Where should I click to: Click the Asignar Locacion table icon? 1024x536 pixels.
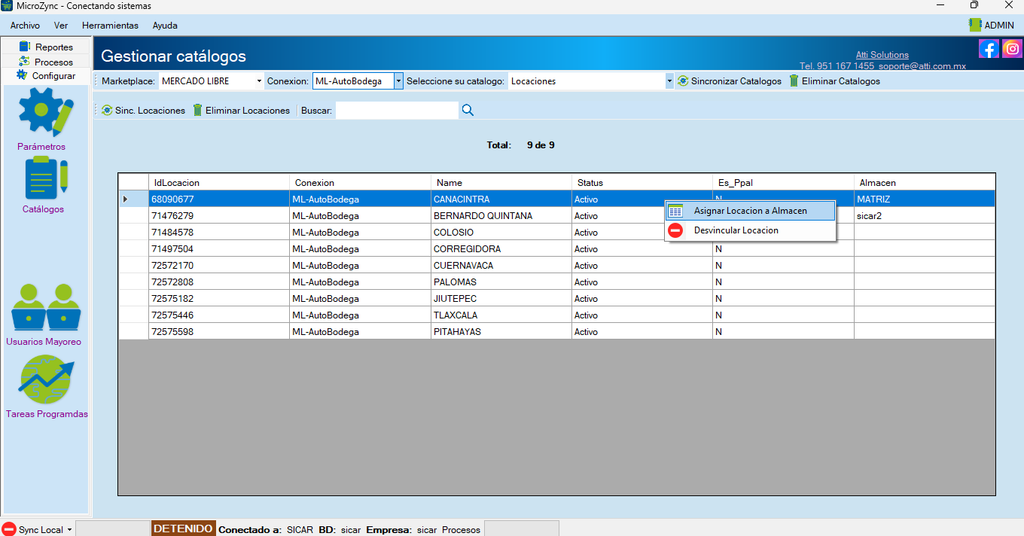click(x=676, y=211)
